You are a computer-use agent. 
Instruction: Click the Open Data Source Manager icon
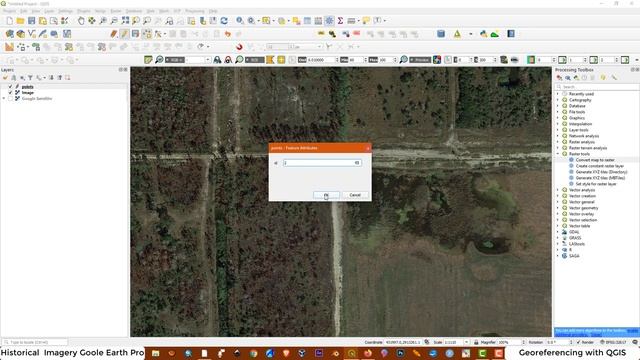coord(9,34)
